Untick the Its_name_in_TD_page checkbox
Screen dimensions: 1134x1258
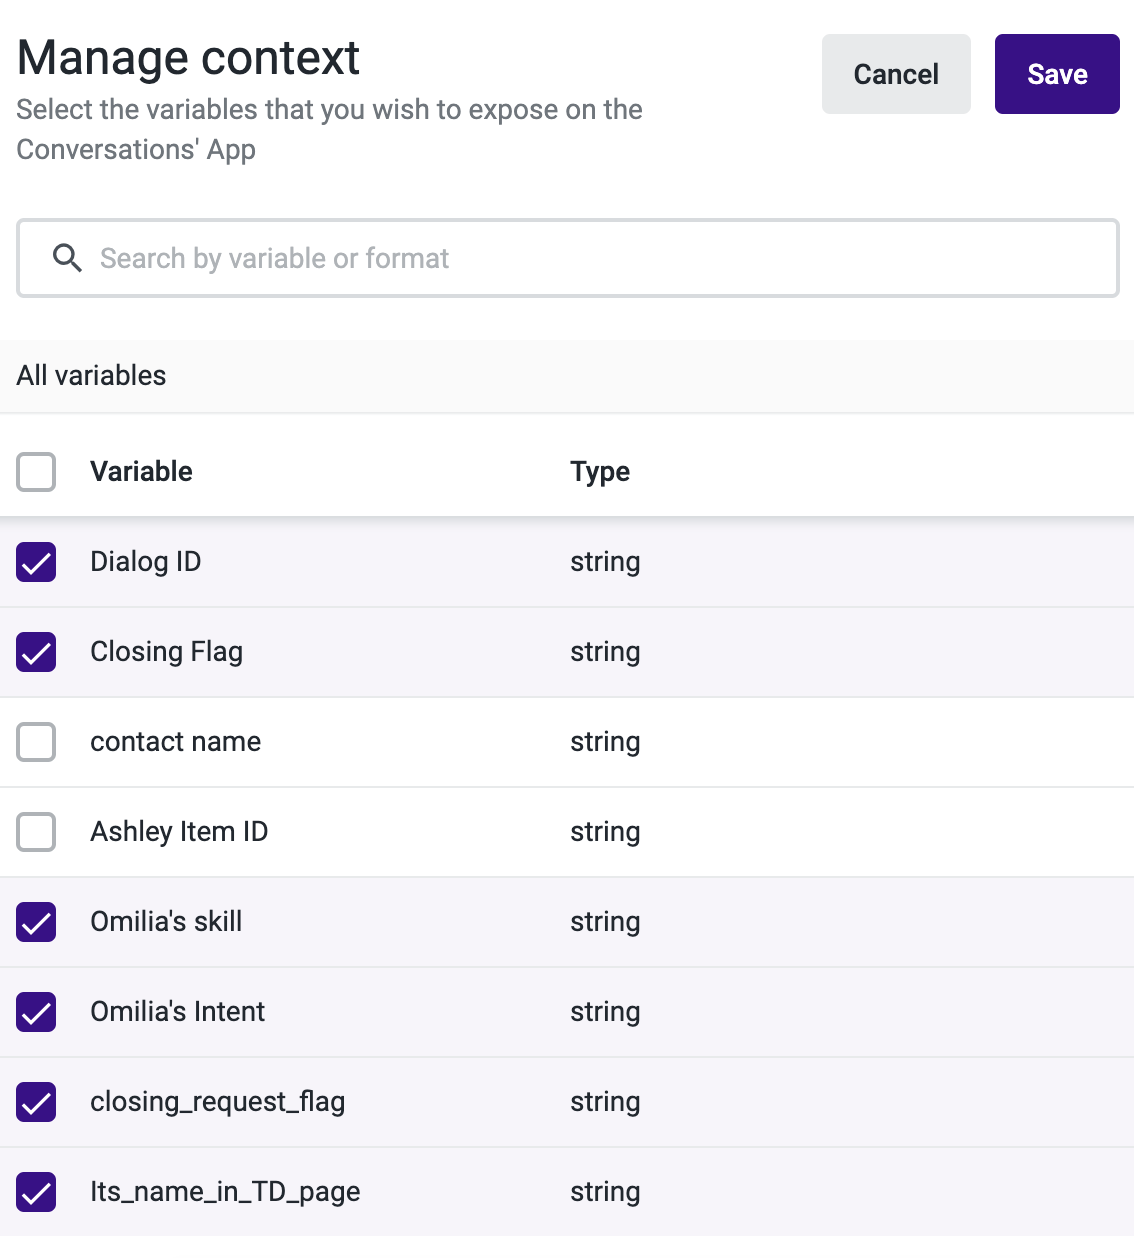pos(36,1192)
